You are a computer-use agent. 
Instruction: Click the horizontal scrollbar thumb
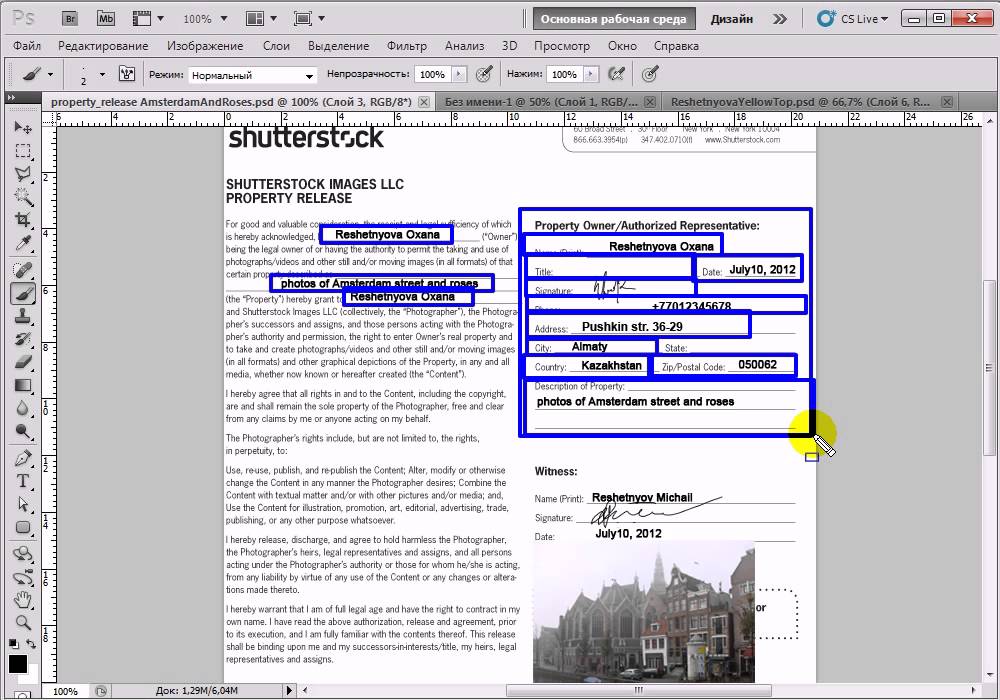coord(638,690)
